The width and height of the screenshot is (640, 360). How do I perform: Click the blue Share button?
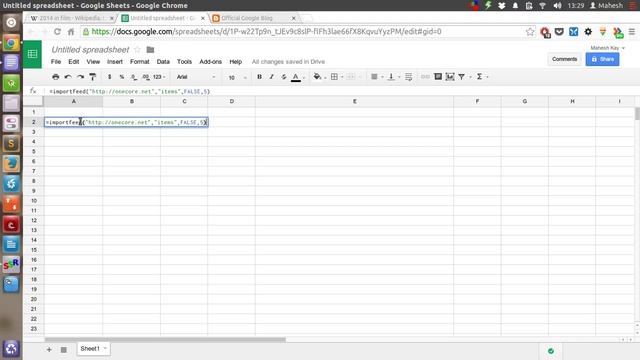tap(602, 59)
